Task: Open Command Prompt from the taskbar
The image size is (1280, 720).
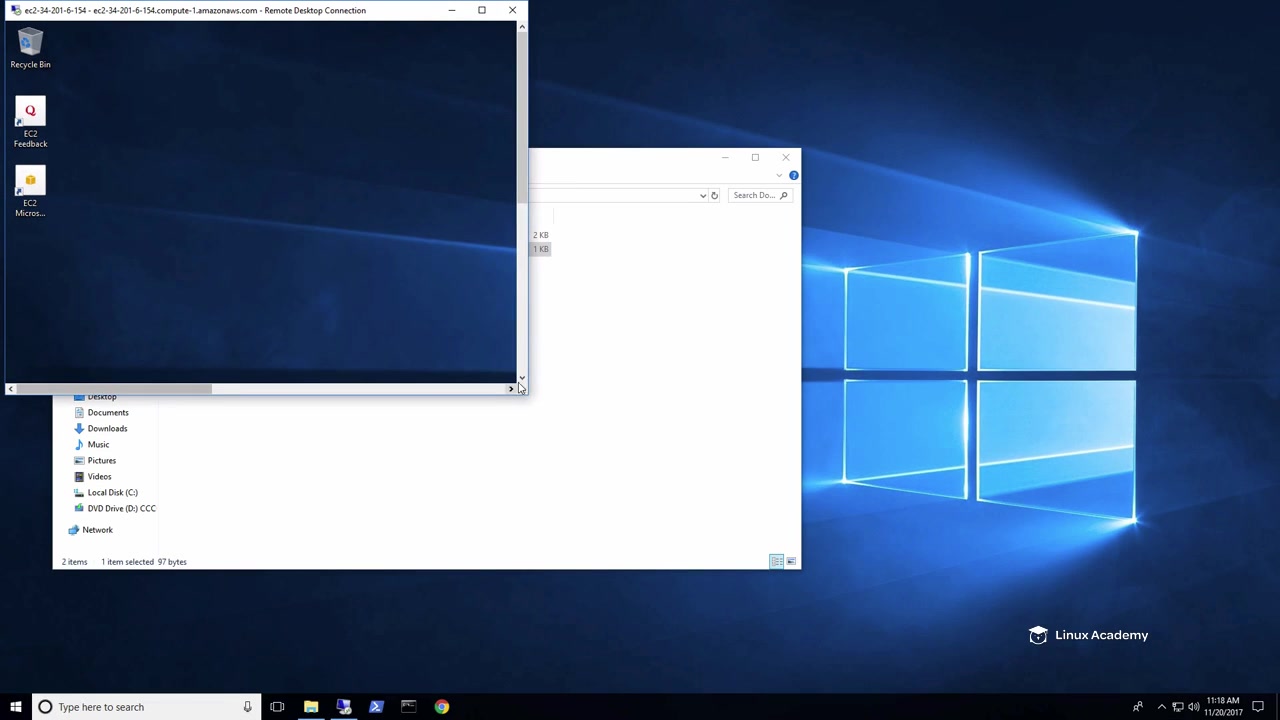Action: [408, 707]
